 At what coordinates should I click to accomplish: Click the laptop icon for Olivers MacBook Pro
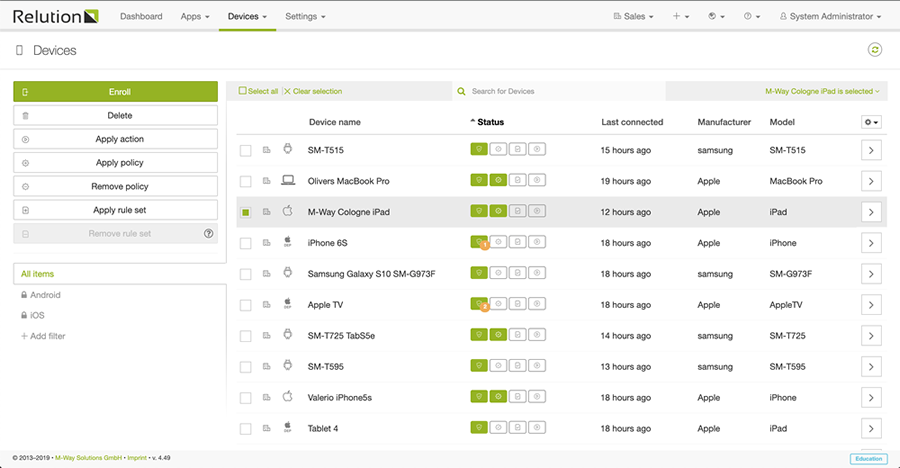coord(288,180)
